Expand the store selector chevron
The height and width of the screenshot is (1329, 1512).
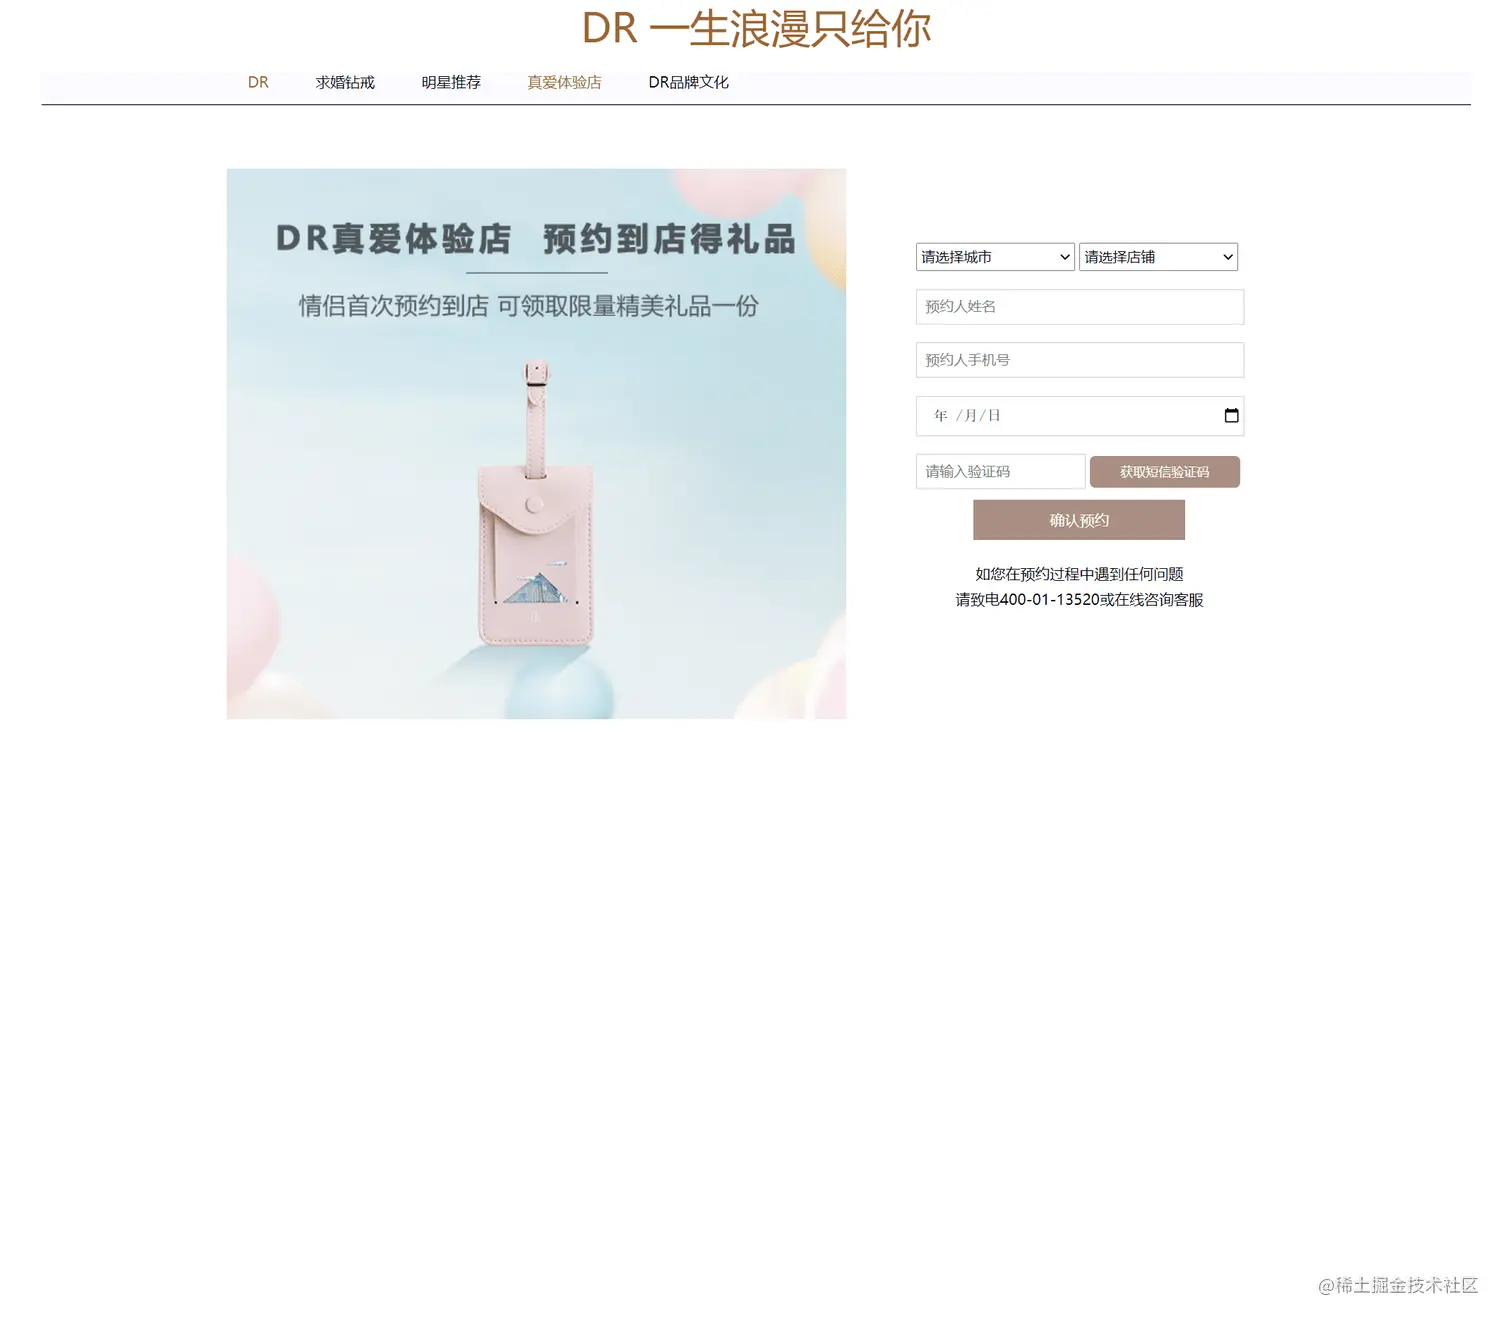click(1226, 257)
